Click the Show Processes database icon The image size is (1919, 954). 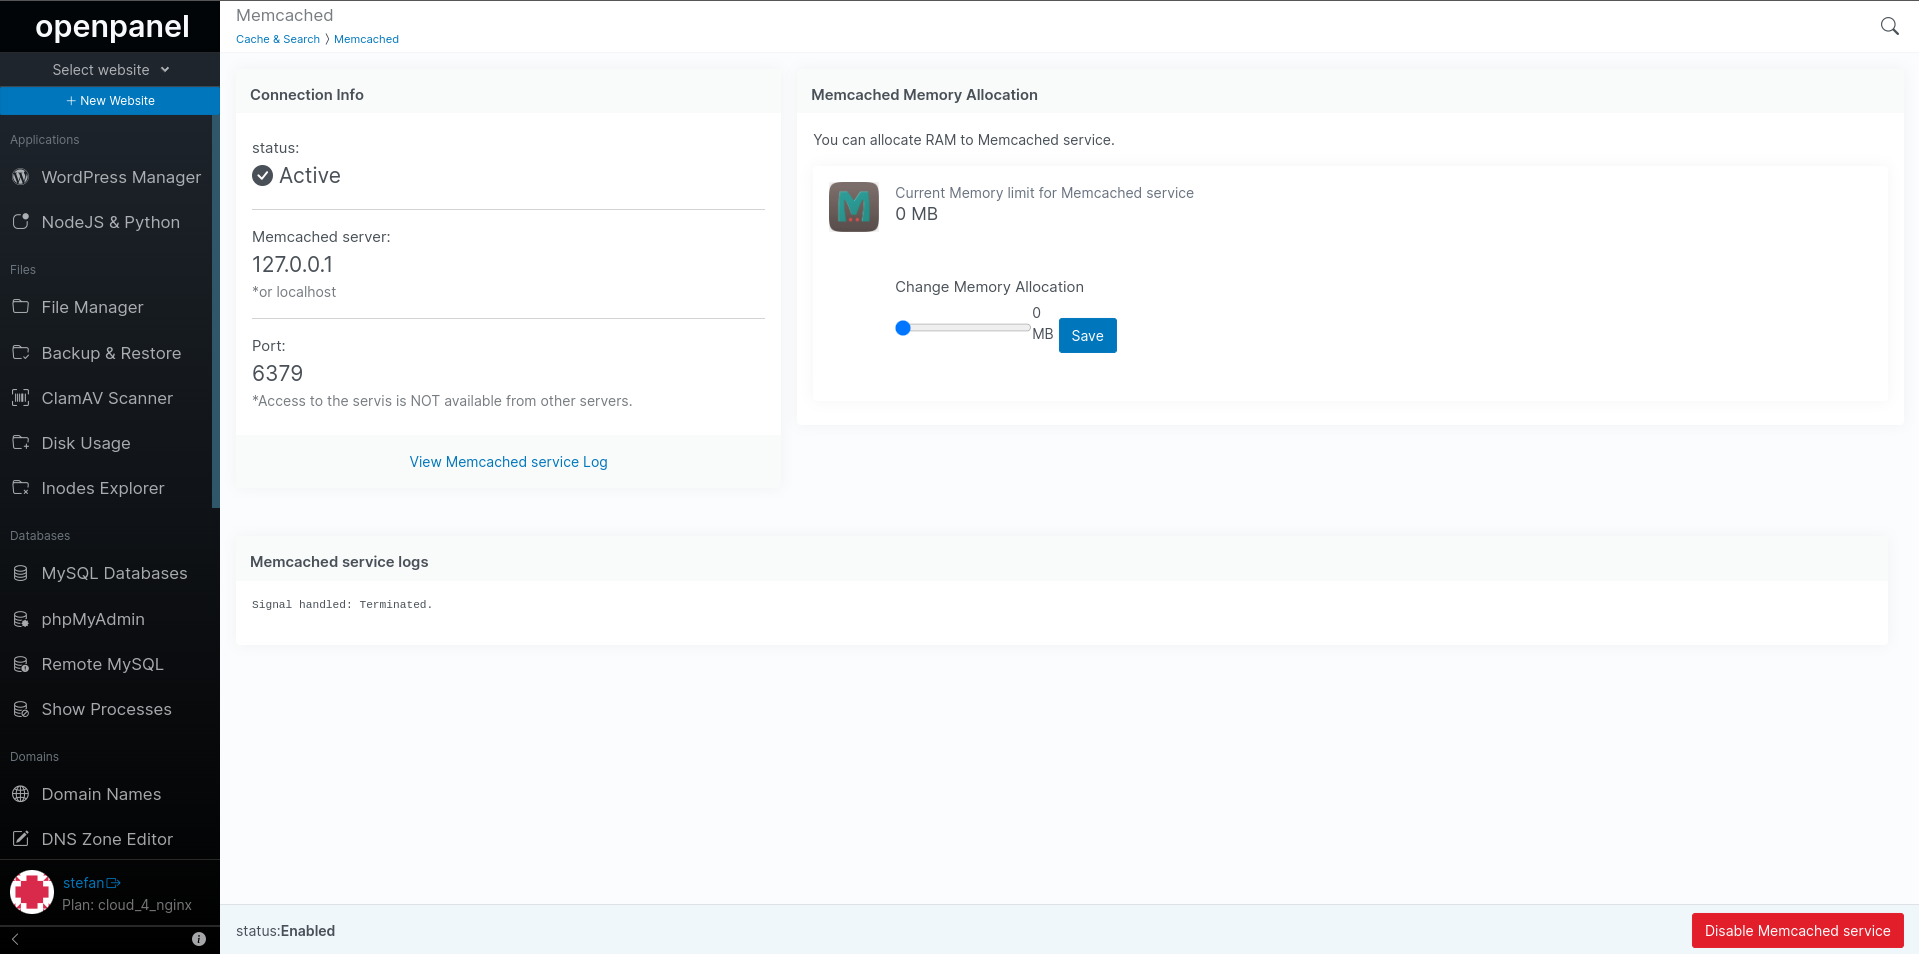tap(20, 709)
